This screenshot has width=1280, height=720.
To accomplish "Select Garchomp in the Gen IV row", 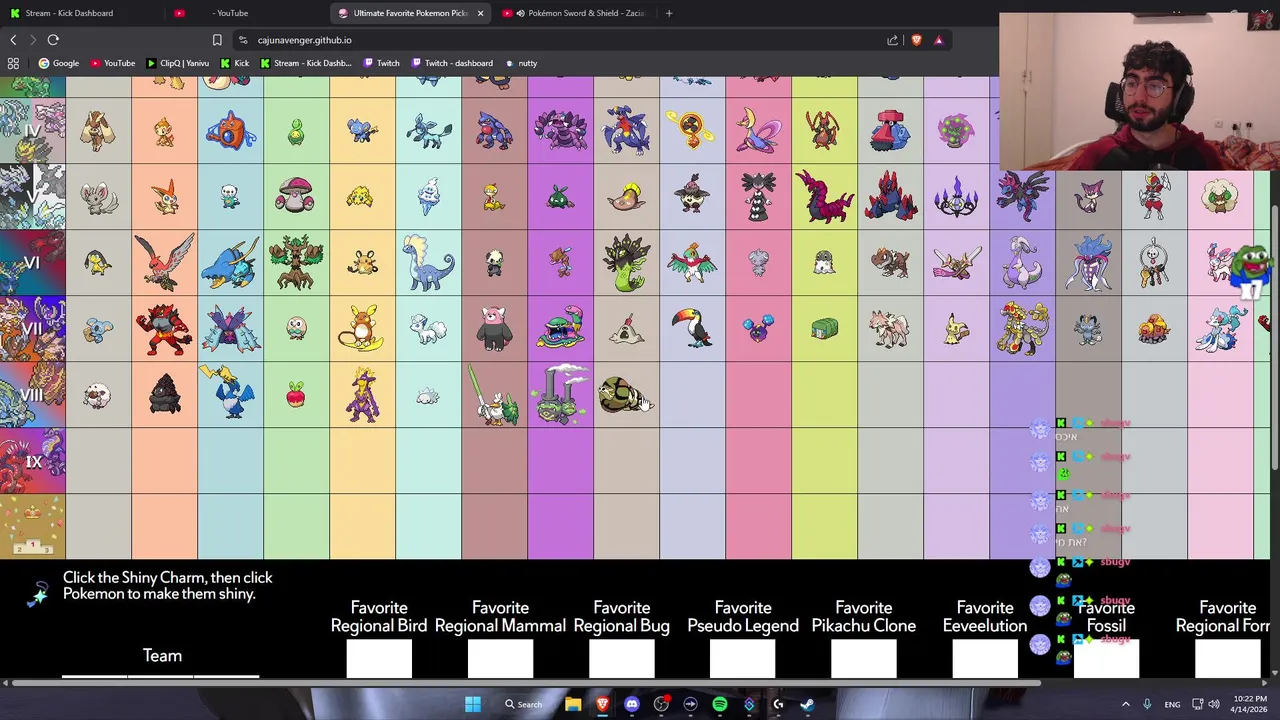I will 626,130.
